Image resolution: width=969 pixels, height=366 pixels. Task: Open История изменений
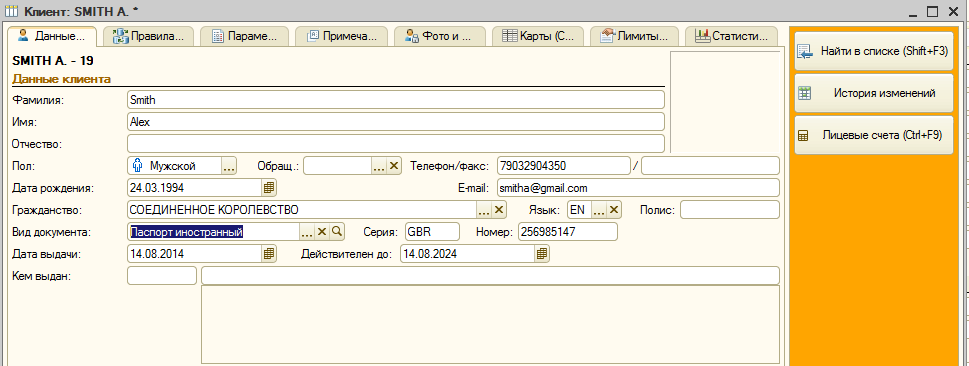(874, 93)
